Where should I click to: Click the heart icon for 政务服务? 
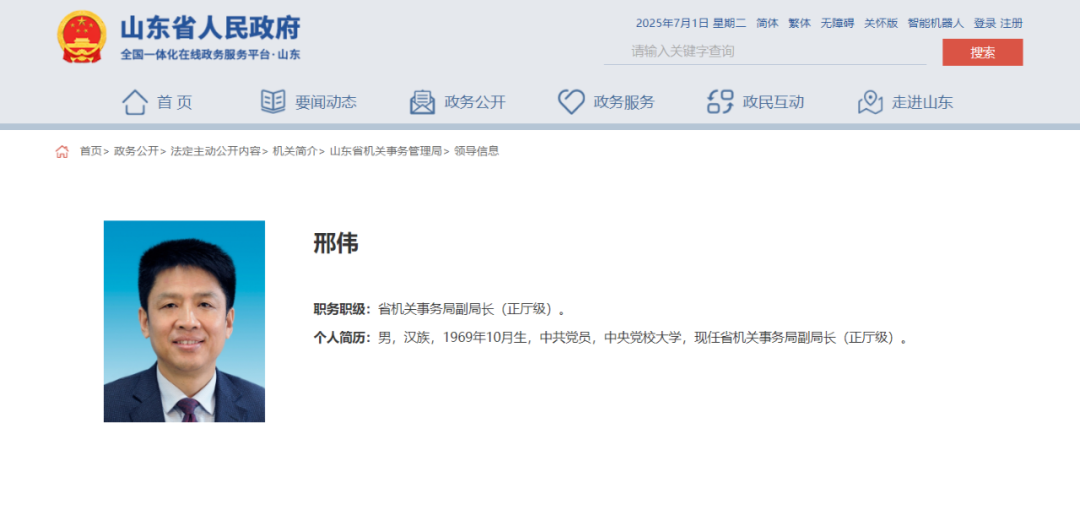coord(571,102)
